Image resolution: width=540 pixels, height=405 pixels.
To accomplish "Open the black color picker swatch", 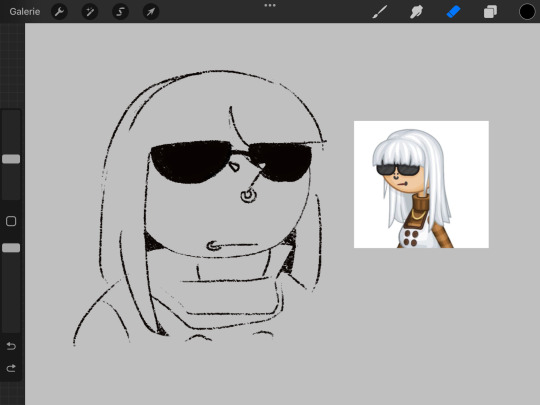I will click(527, 12).
